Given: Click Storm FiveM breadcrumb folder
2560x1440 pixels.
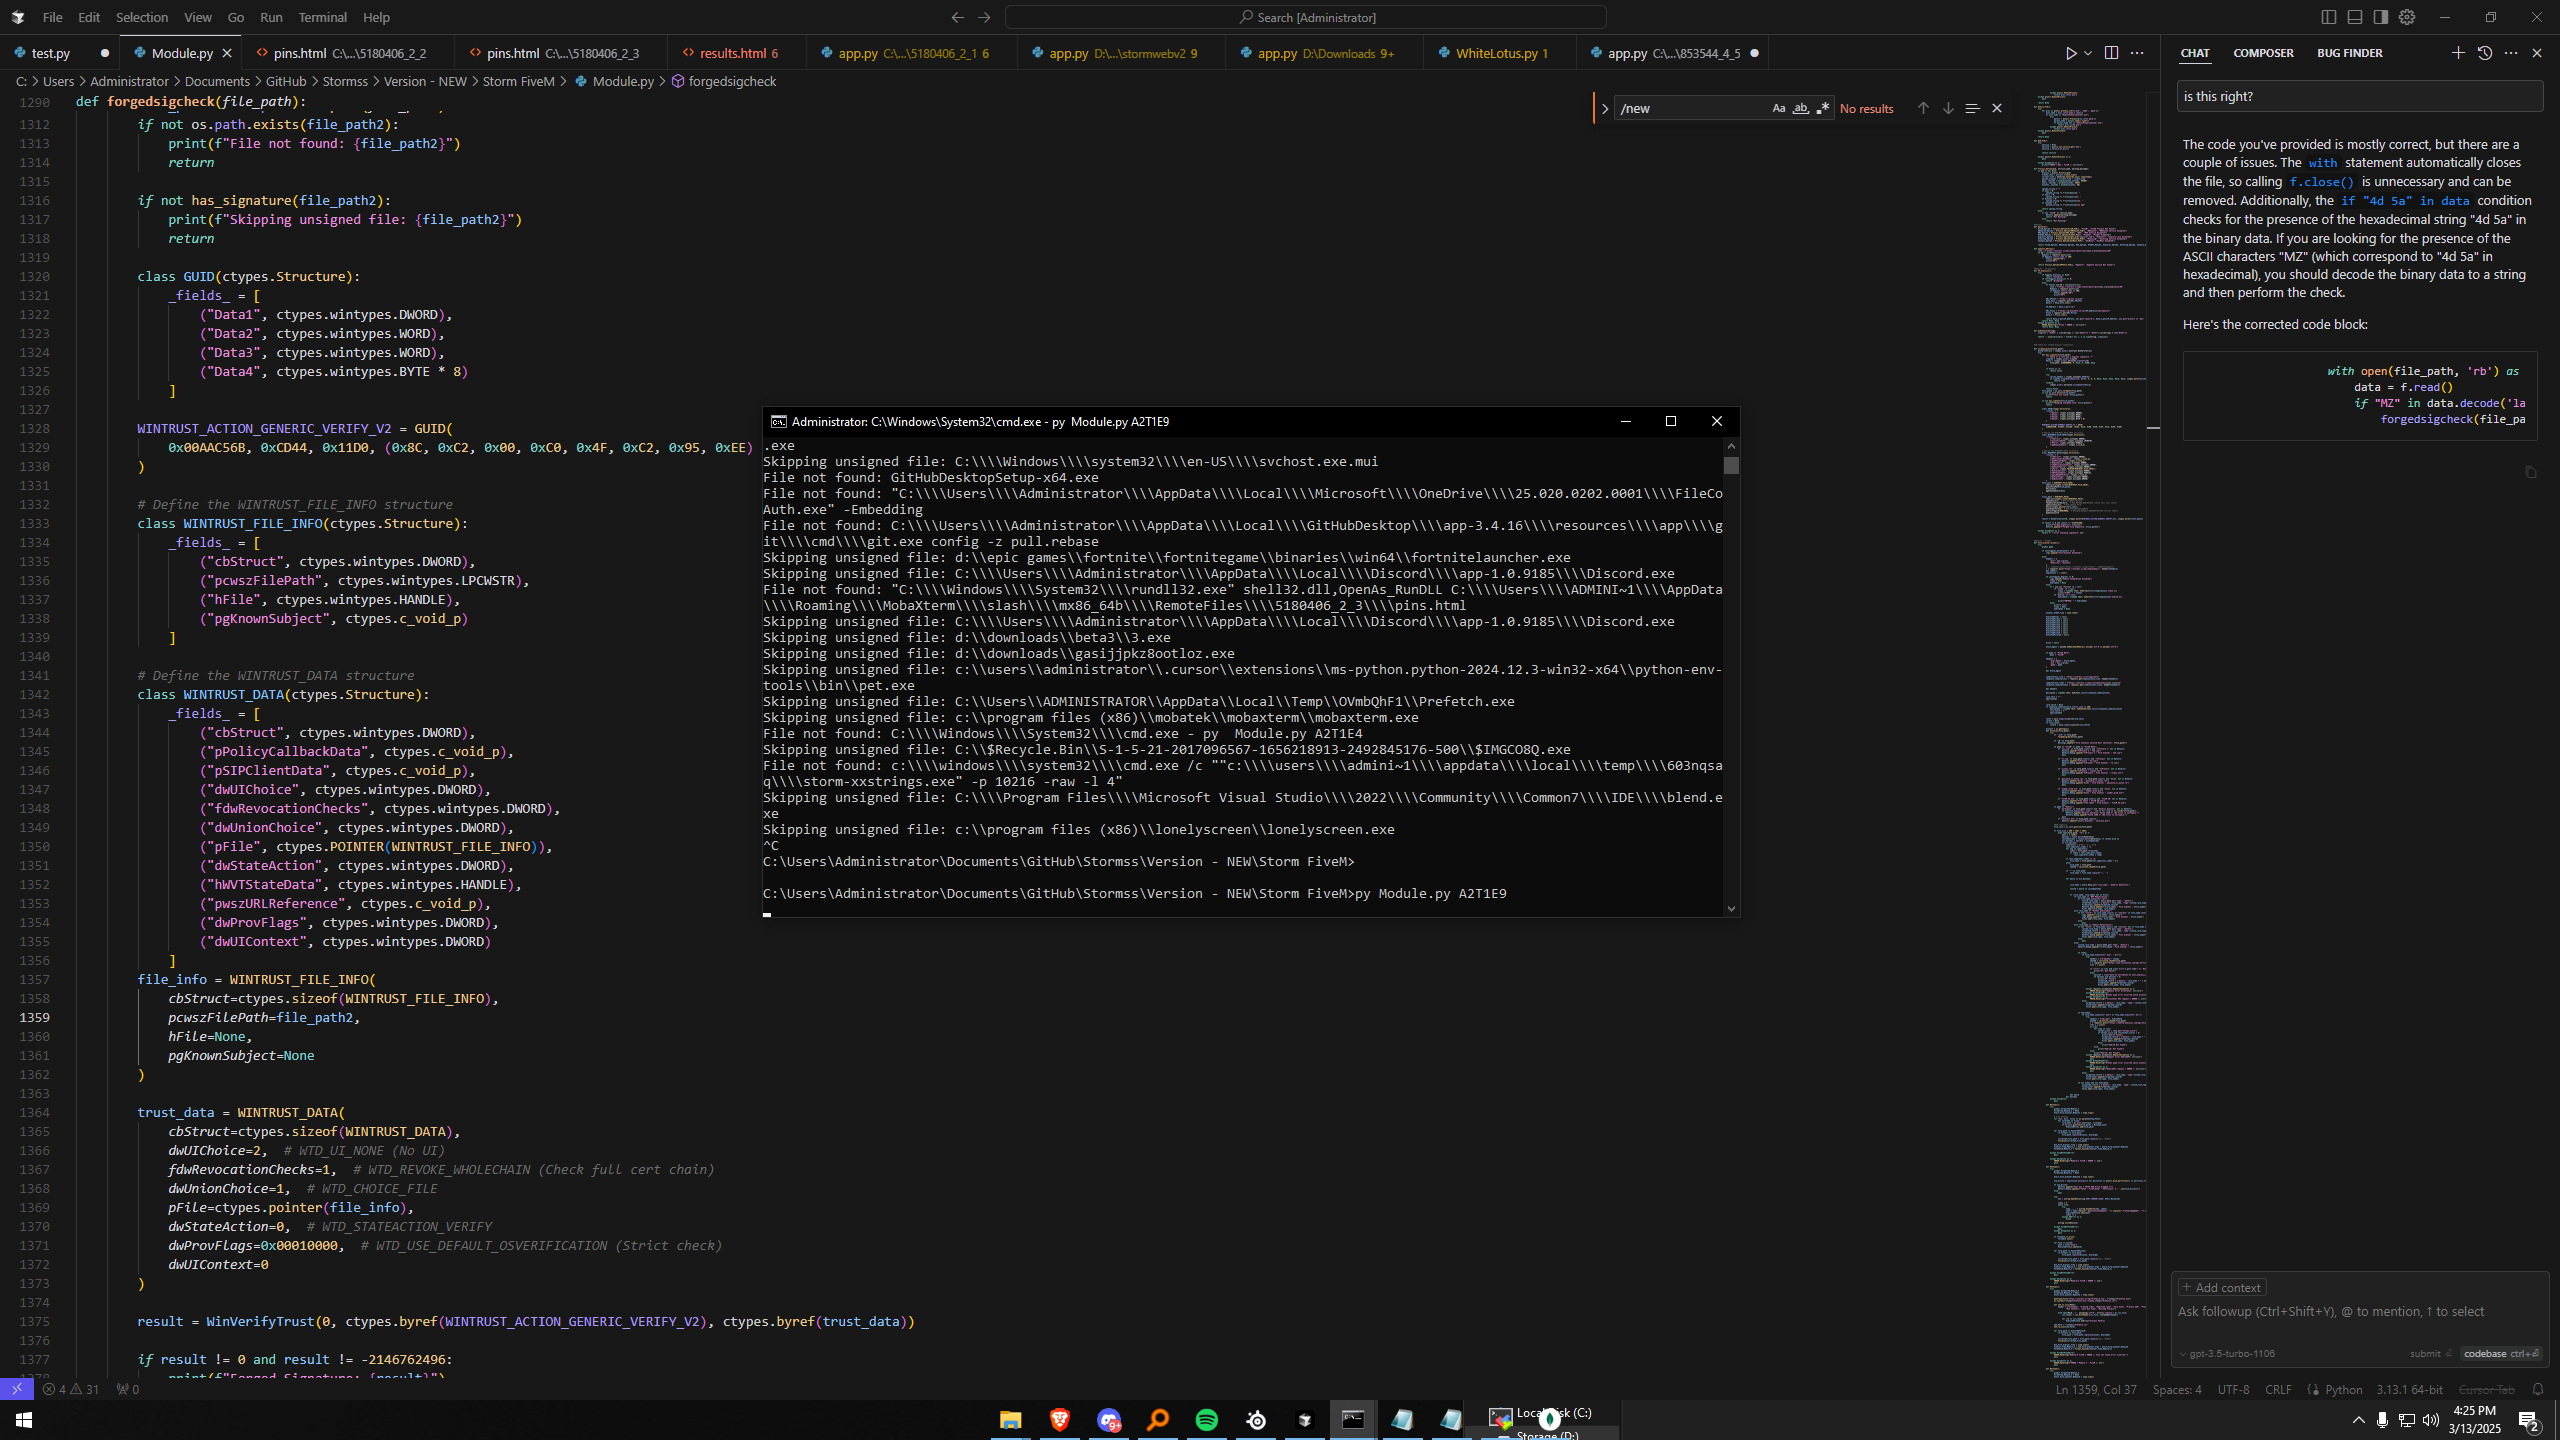Looking at the screenshot, I should tap(518, 81).
